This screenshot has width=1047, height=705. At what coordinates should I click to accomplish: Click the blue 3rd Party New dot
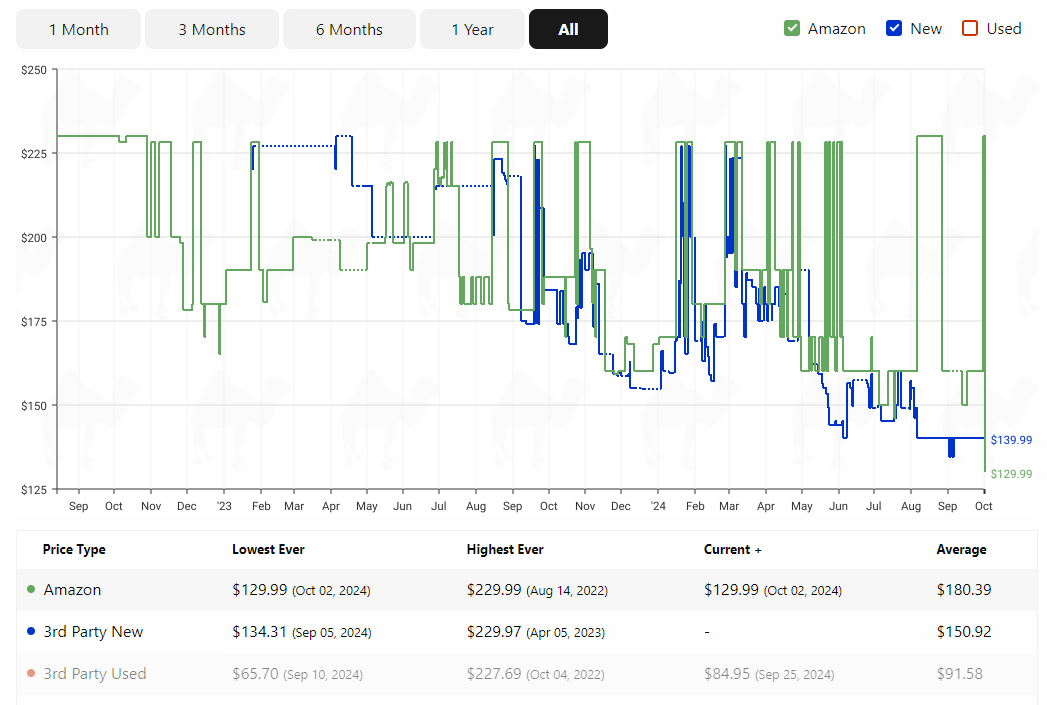[31, 631]
